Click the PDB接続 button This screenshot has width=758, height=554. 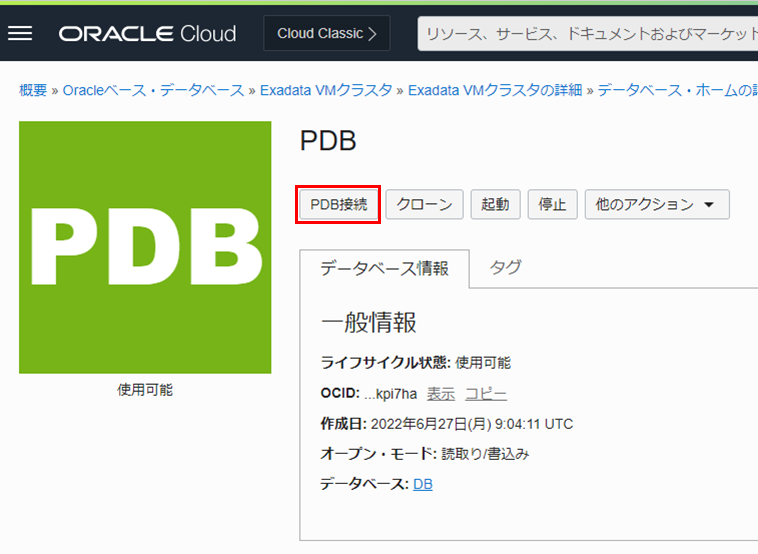339,204
